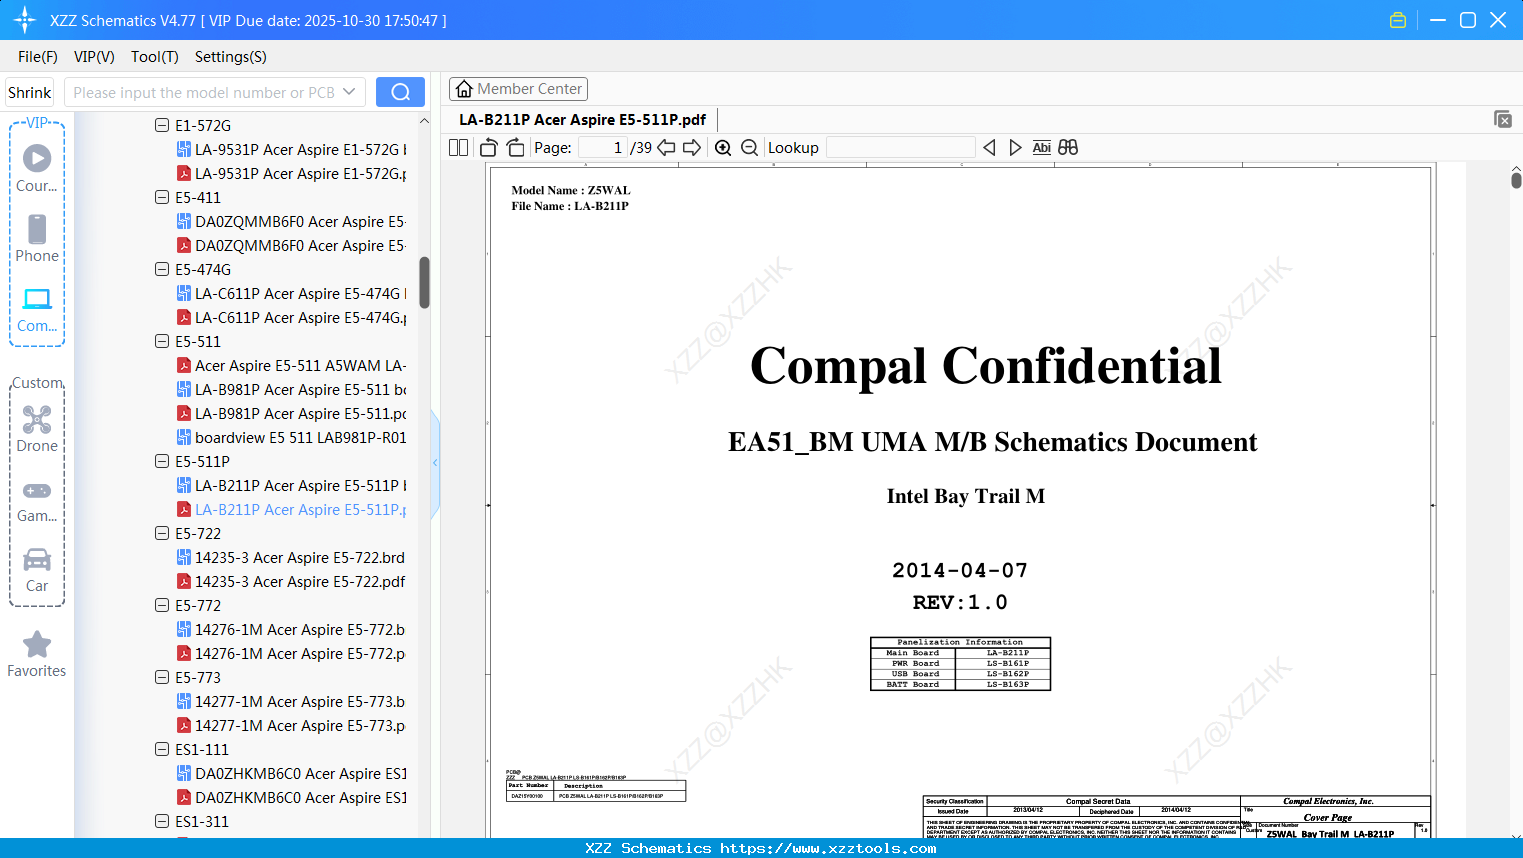Viewport: 1523px width, 858px height.
Task: Open LA-B981P Acer Aspire E5-511 PDF file
Action: coord(291,414)
